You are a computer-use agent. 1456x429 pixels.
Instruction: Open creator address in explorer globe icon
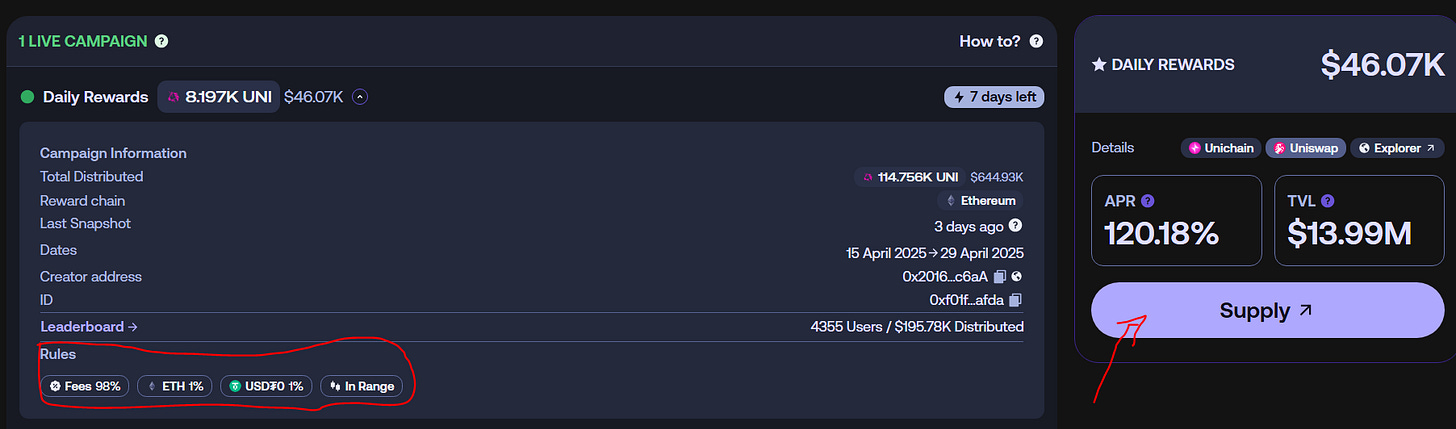[1016, 276]
